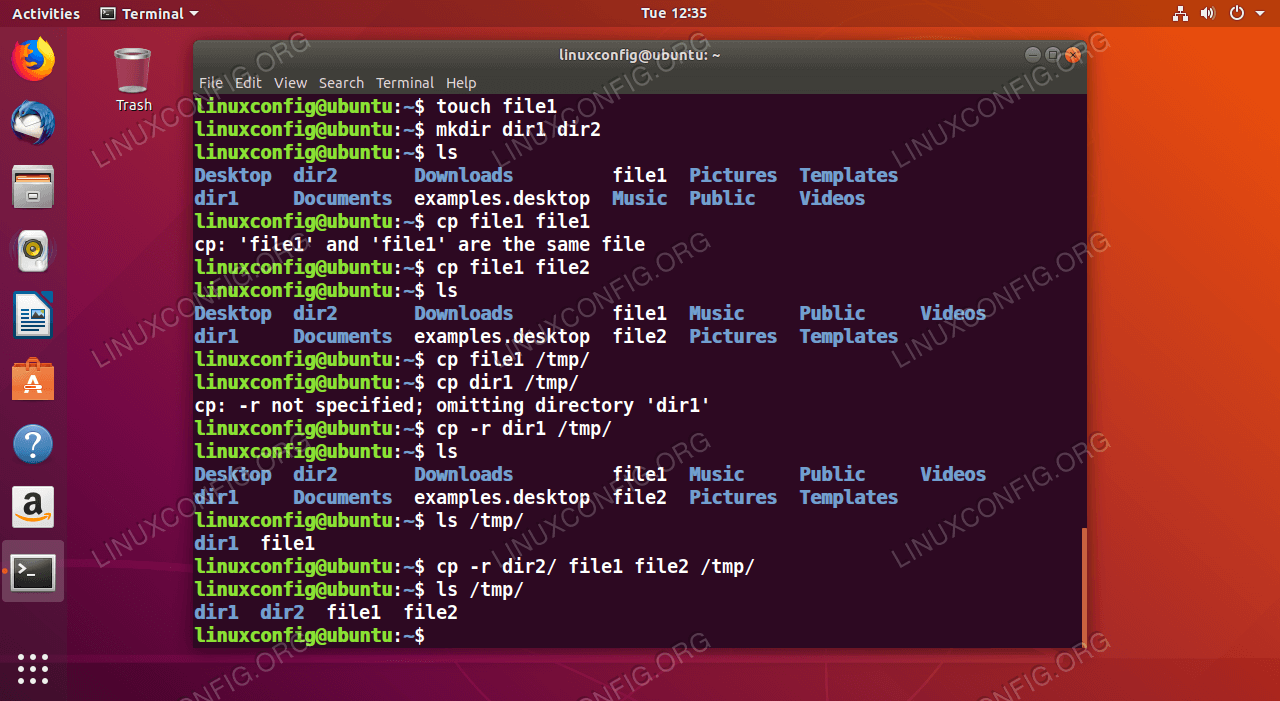This screenshot has width=1280, height=701.
Task: Open the Trash desktop icon
Action: click(x=133, y=79)
